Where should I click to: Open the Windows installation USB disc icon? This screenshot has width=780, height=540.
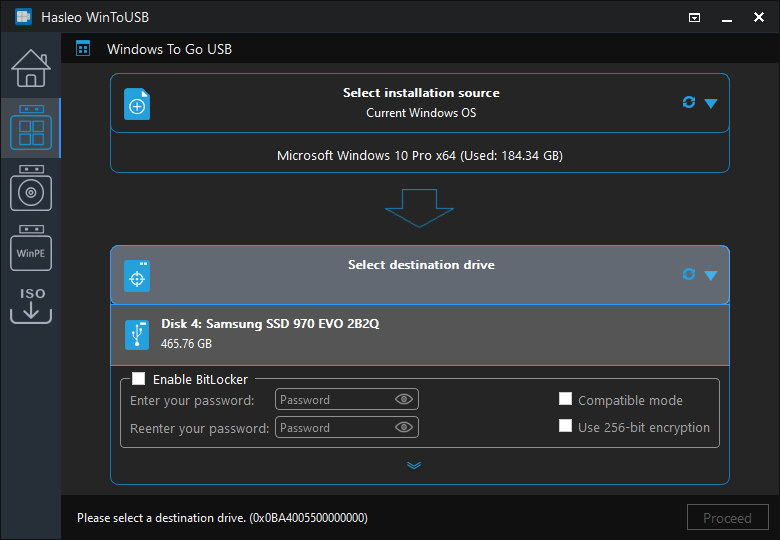[x=31, y=188]
